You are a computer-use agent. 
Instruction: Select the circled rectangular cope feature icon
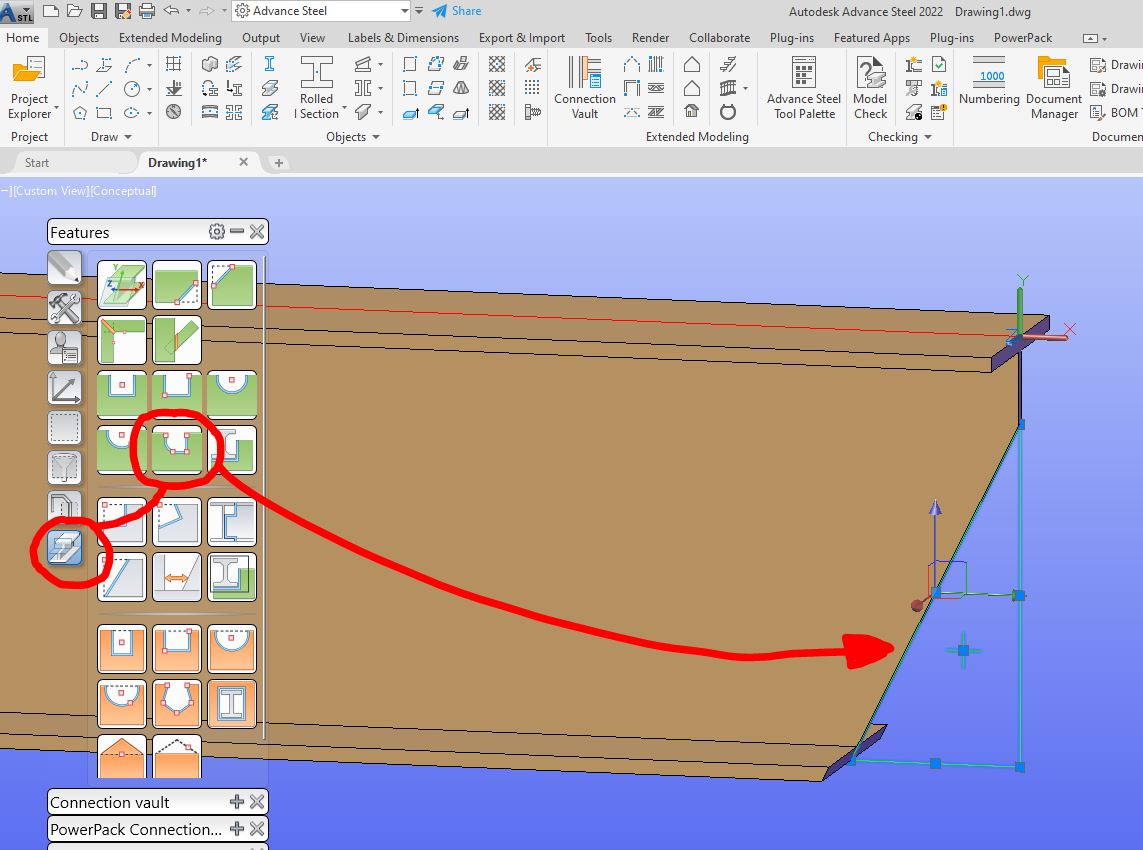pyautogui.click(x=176, y=447)
